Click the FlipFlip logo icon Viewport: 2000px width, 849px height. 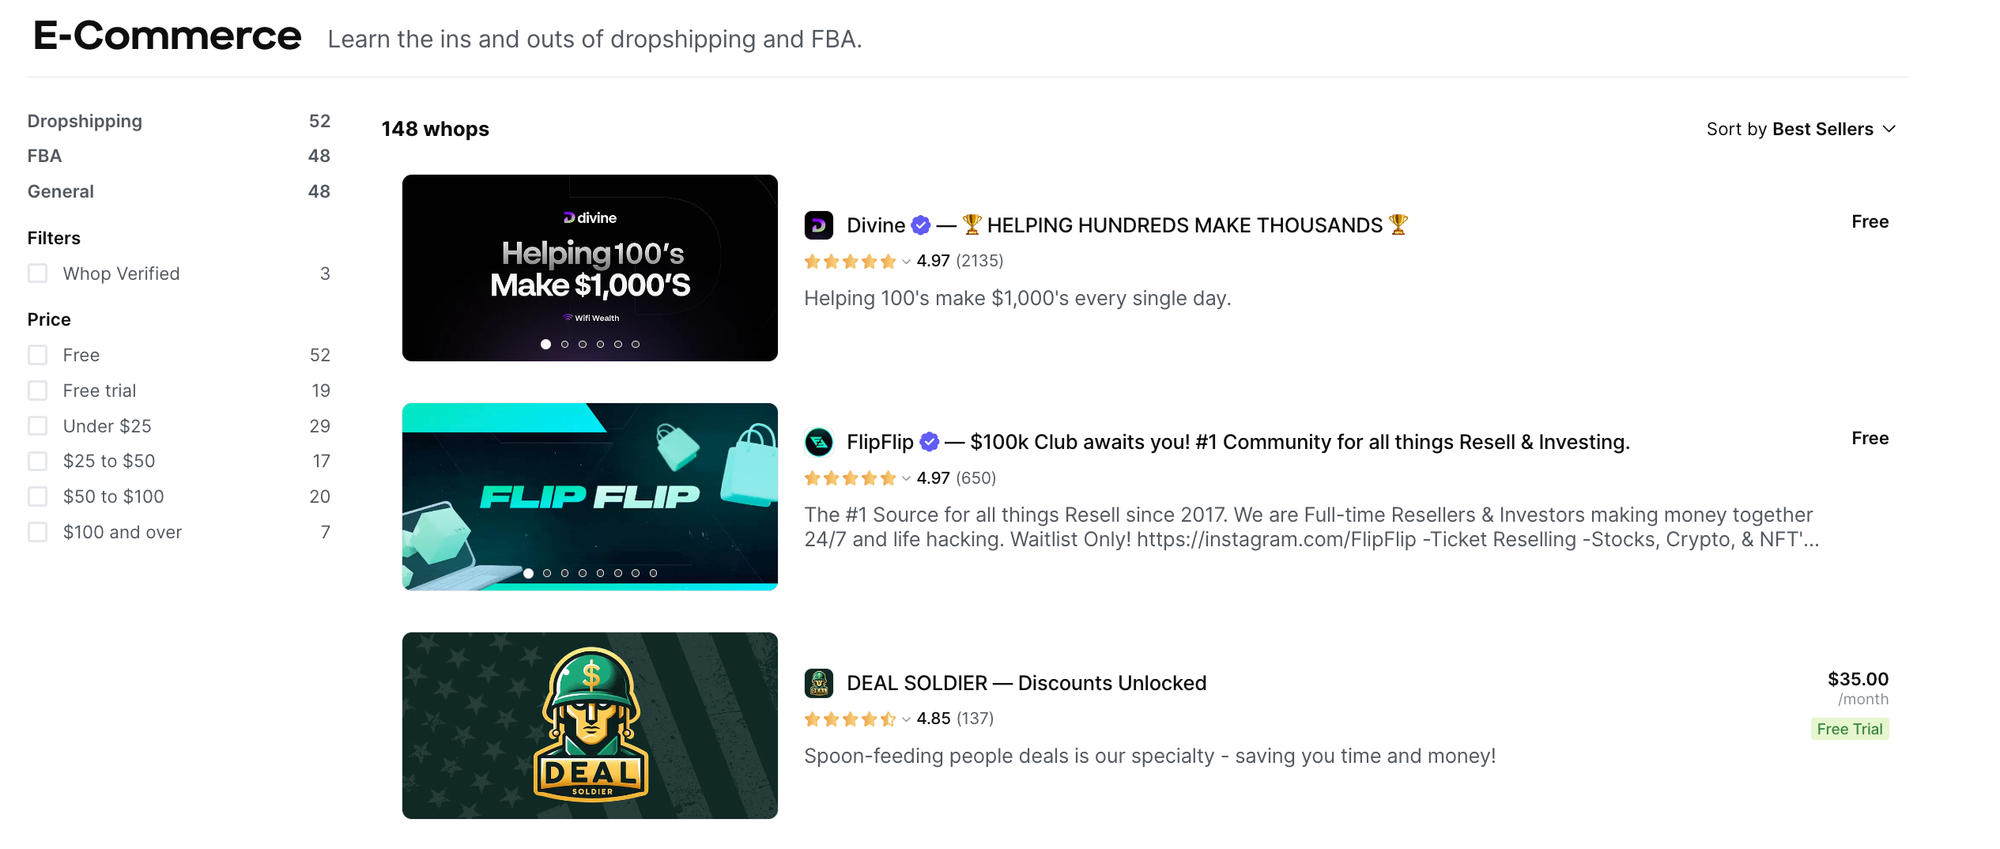(x=819, y=441)
